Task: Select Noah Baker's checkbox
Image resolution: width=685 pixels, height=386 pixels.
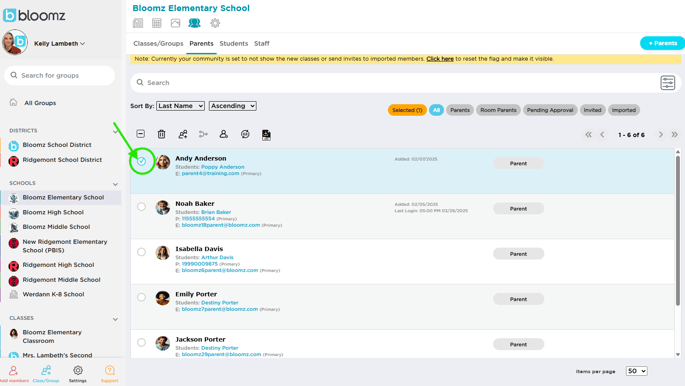Action: (142, 207)
